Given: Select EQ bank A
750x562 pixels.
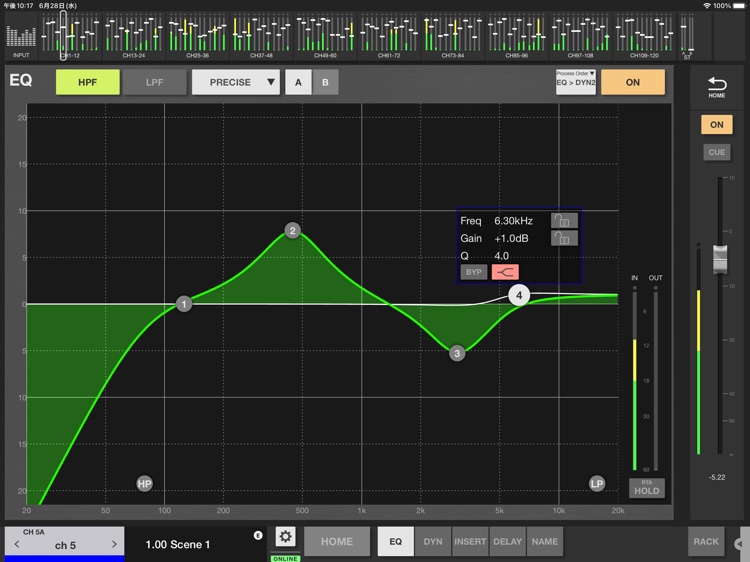Looking at the screenshot, I should 298,82.
